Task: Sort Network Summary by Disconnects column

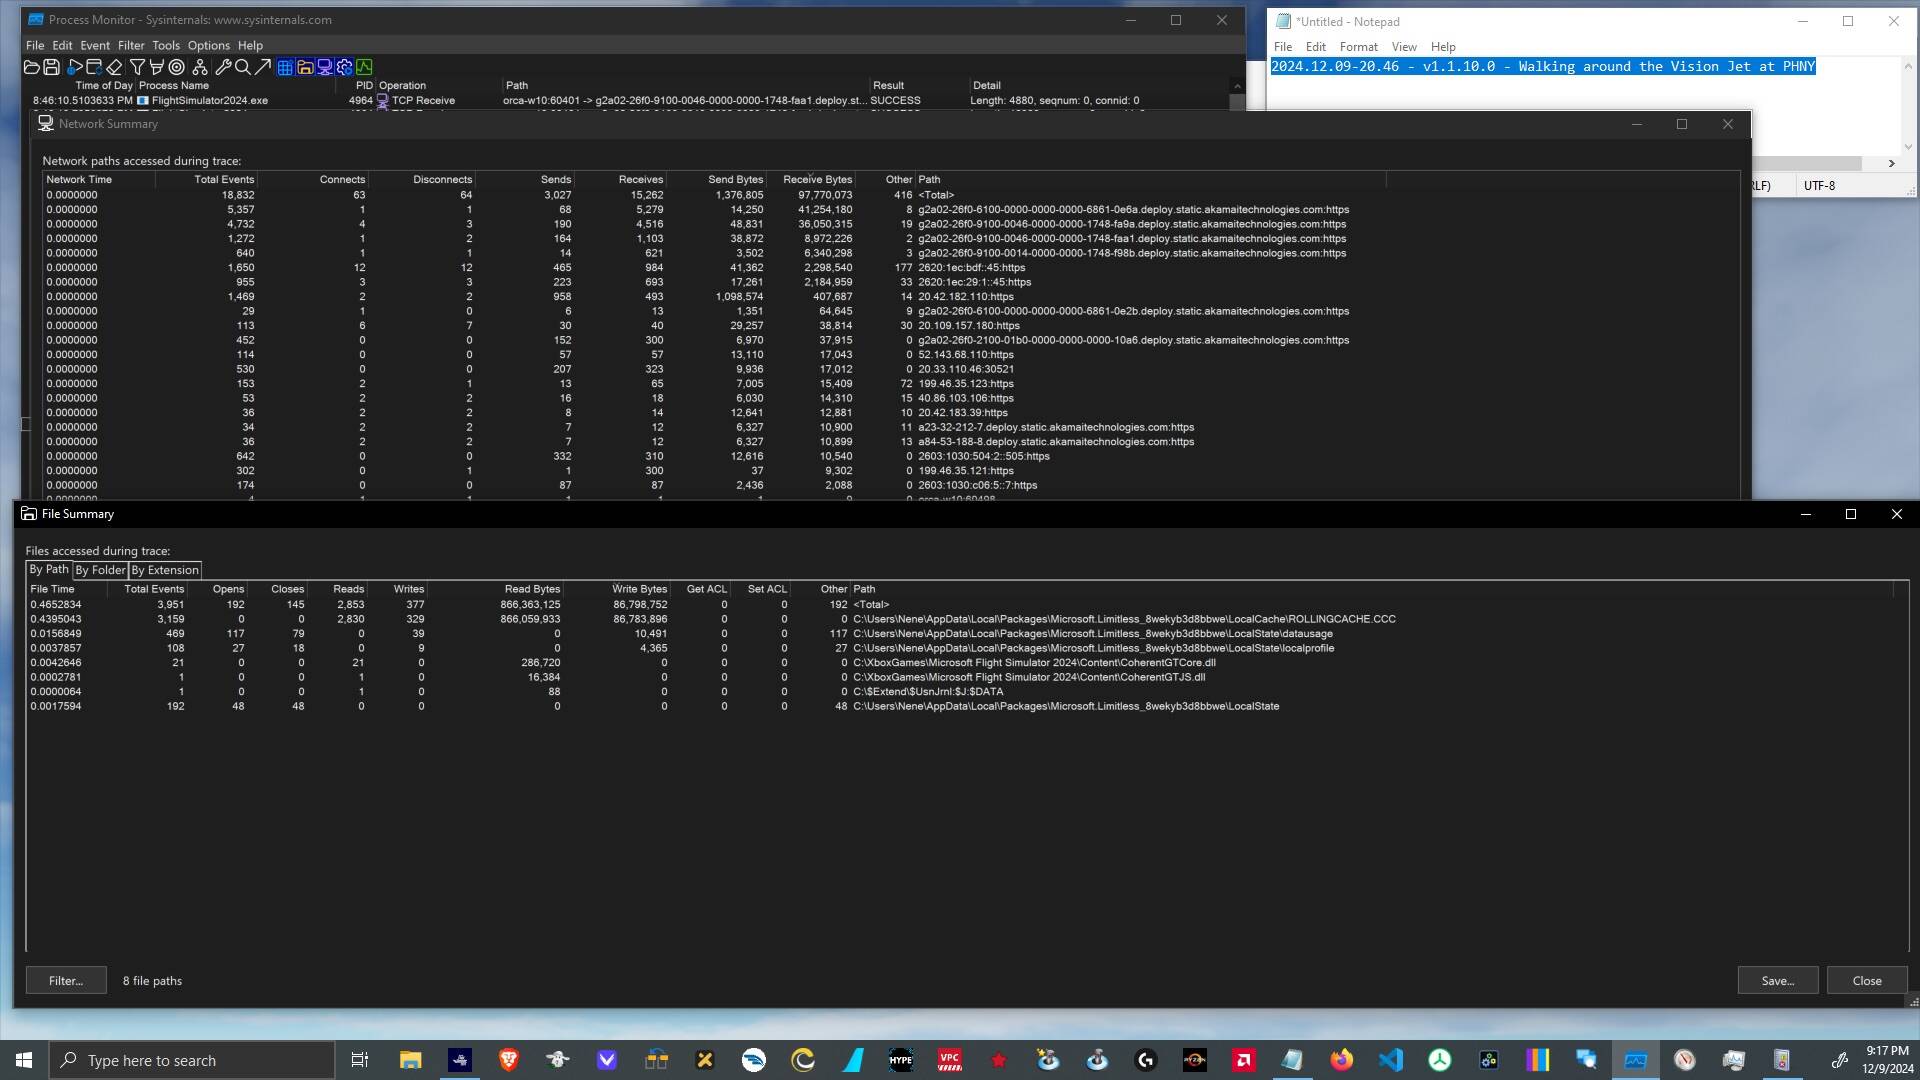Action: [422, 180]
